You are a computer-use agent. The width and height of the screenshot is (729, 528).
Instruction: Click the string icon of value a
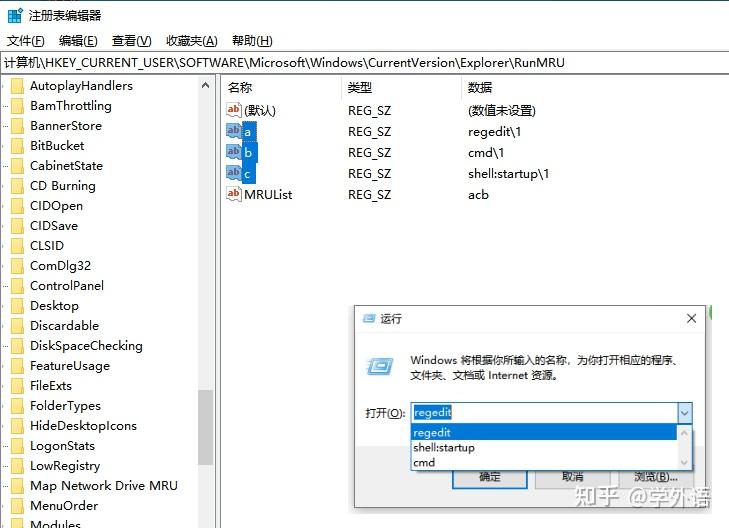click(x=233, y=131)
